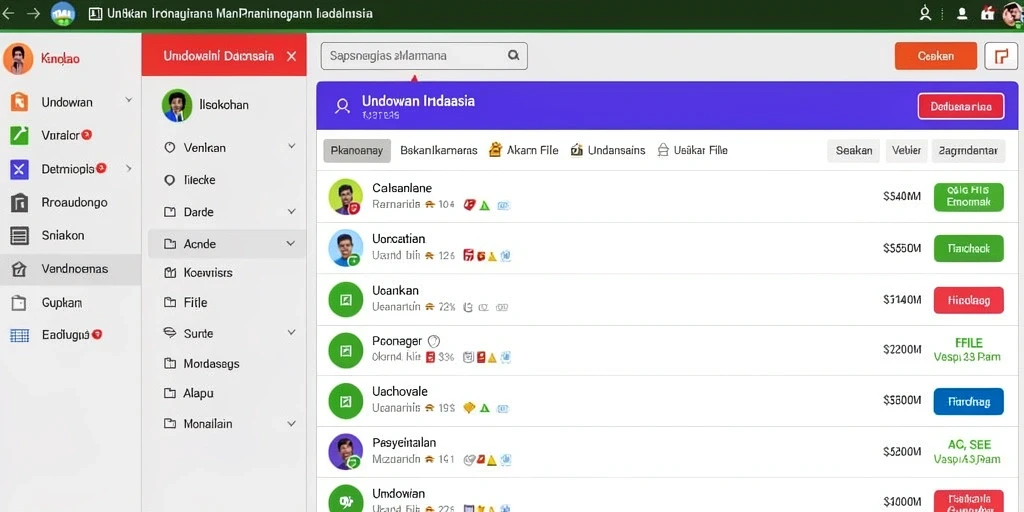Open the profile avatar at top-right corner
This screenshot has height=512, width=1024.
click(x=1013, y=14)
